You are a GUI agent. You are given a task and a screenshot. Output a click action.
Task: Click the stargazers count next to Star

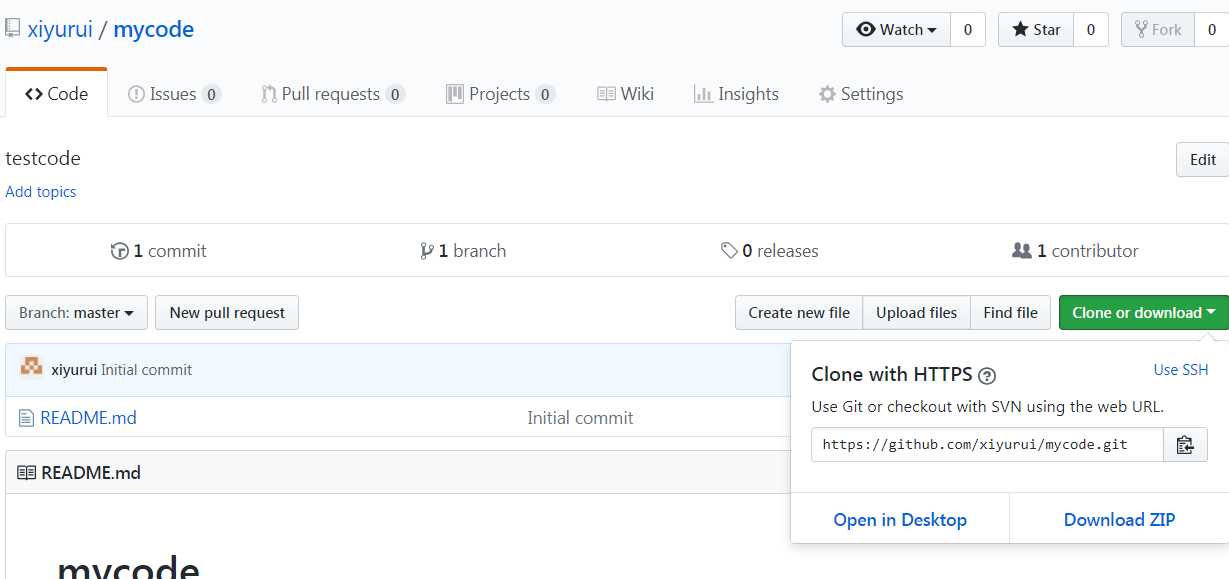click(x=1091, y=30)
